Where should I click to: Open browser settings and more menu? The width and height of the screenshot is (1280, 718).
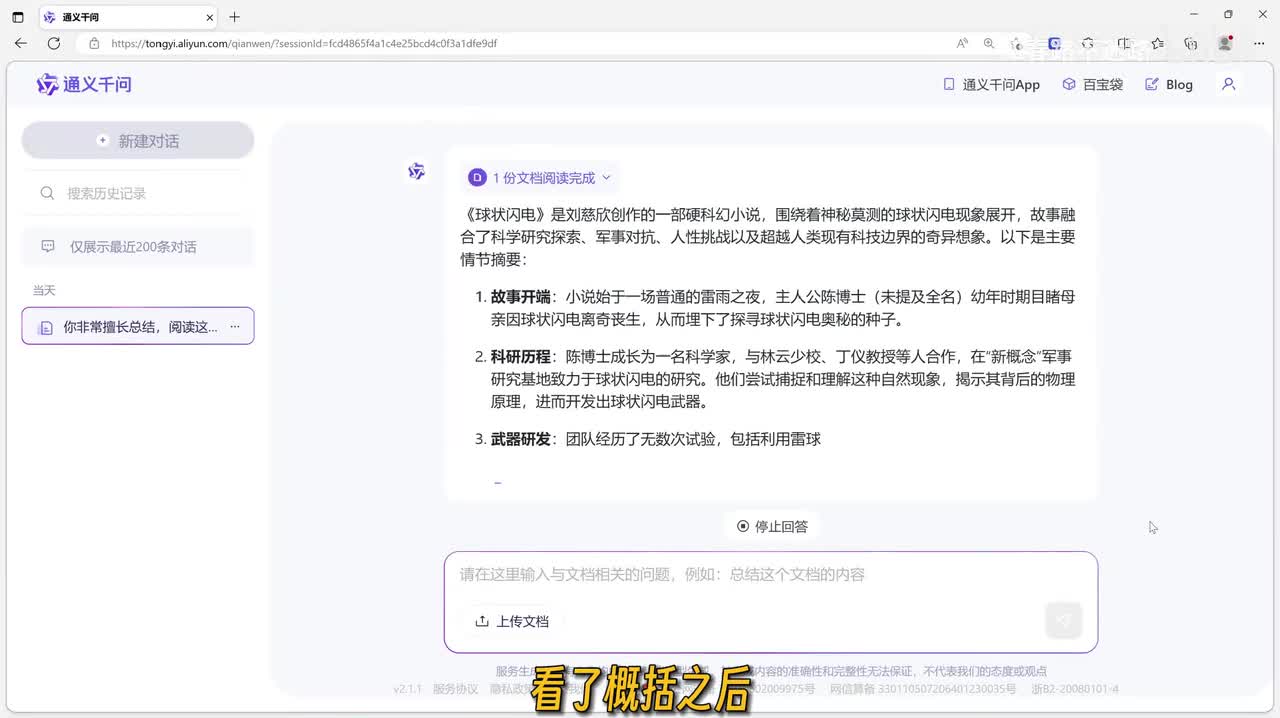click(x=1257, y=43)
